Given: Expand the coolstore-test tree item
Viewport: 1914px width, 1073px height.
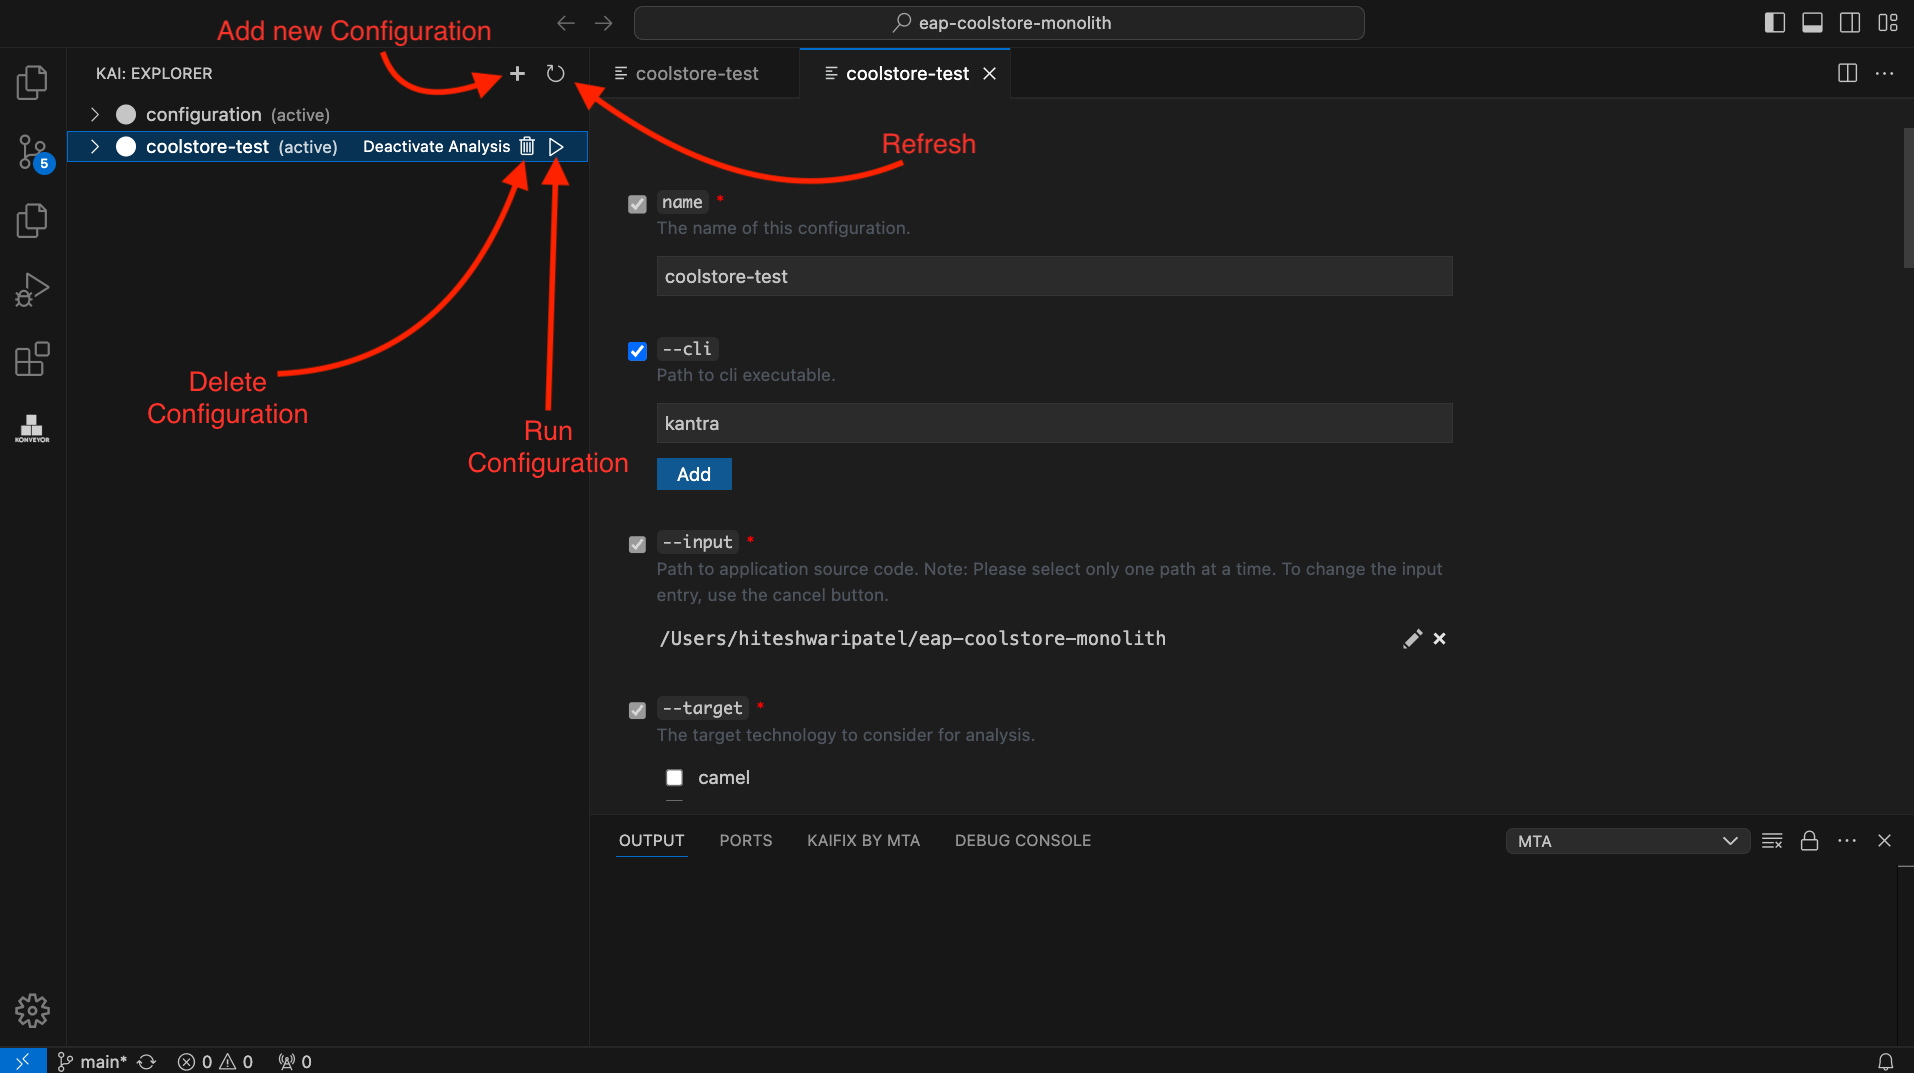Looking at the screenshot, I should pyautogui.click(x=94, y=146).
